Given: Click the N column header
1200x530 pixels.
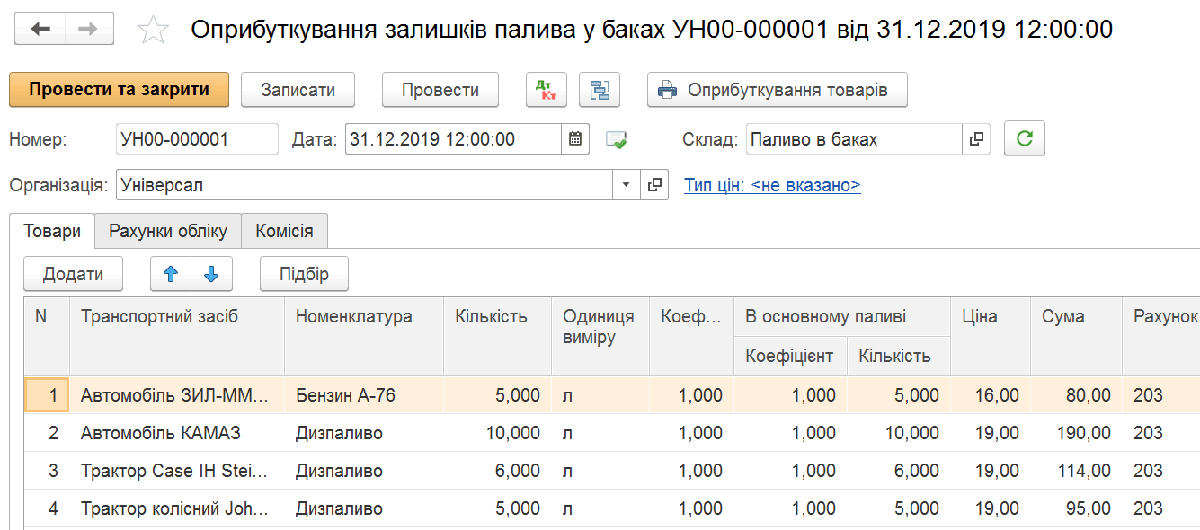Looking at the screenshot, I should 47,336.
